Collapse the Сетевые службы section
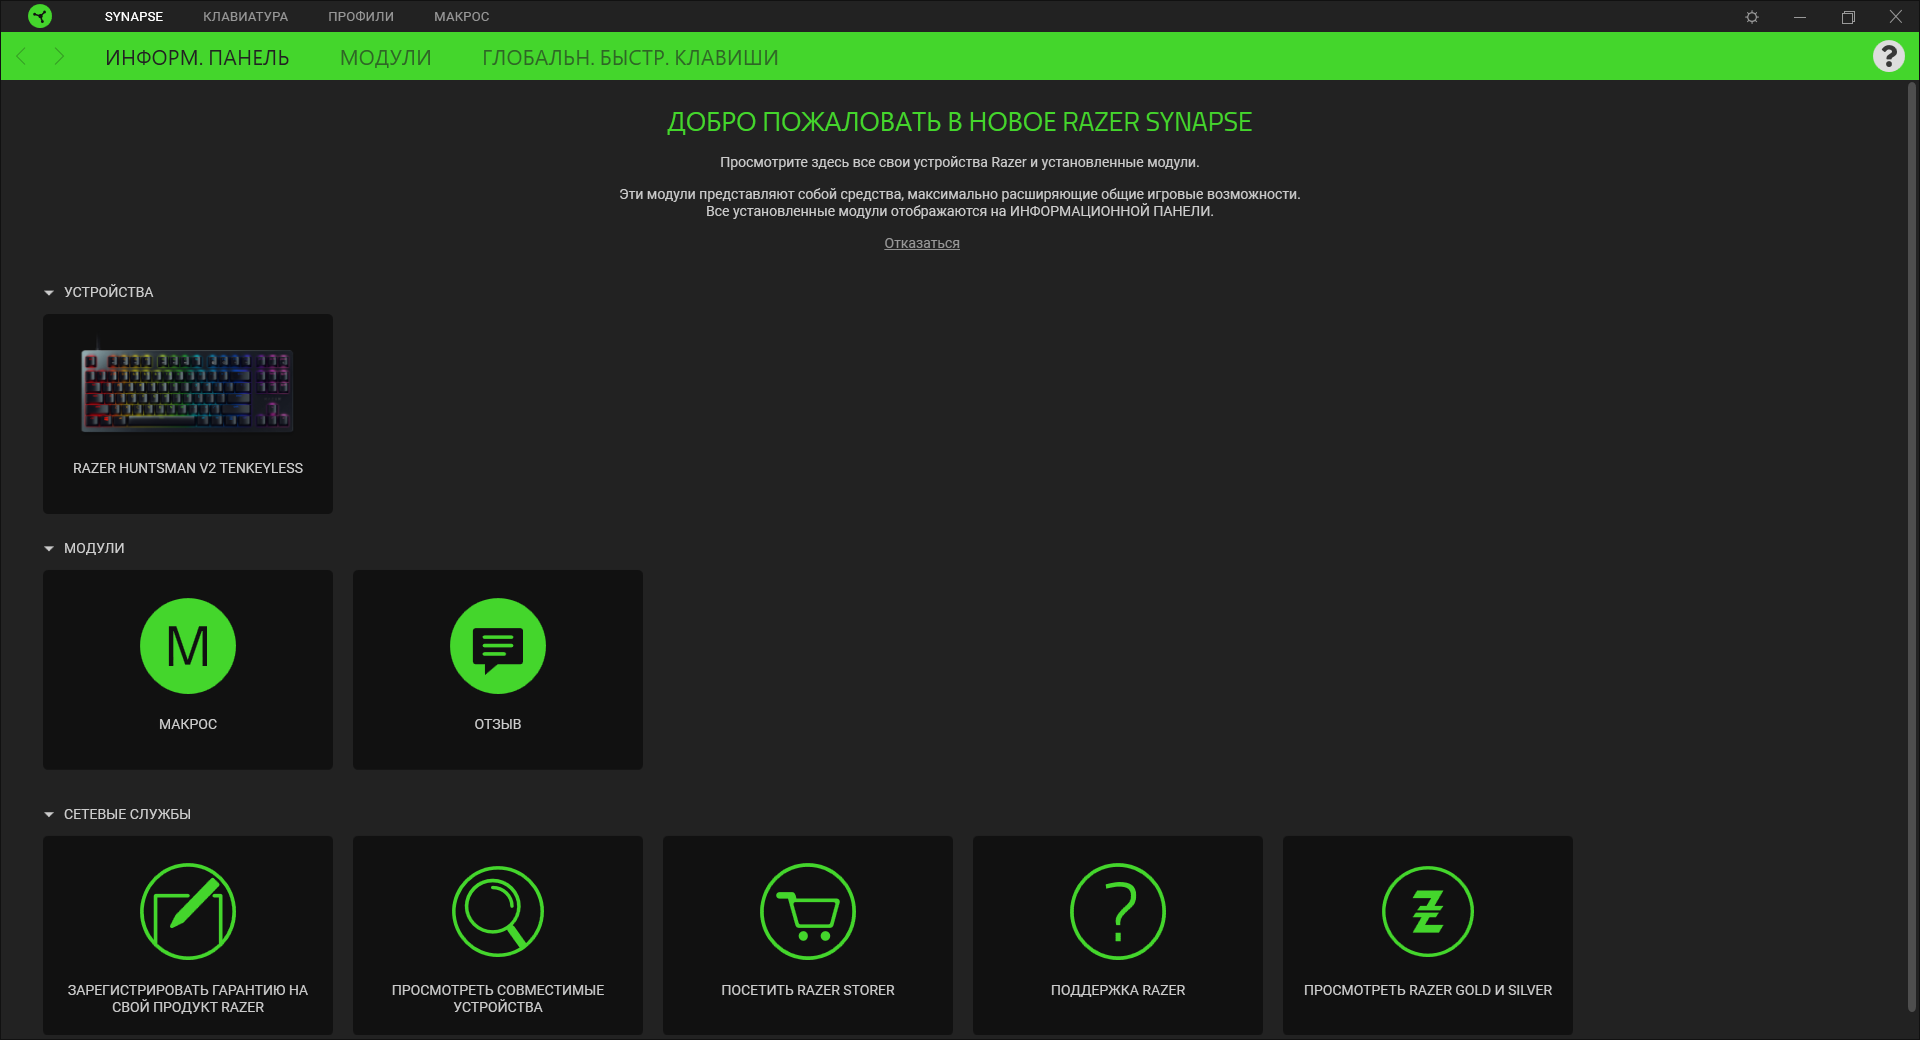This screenshot has width=1920, height=1040. pos(49,815)
